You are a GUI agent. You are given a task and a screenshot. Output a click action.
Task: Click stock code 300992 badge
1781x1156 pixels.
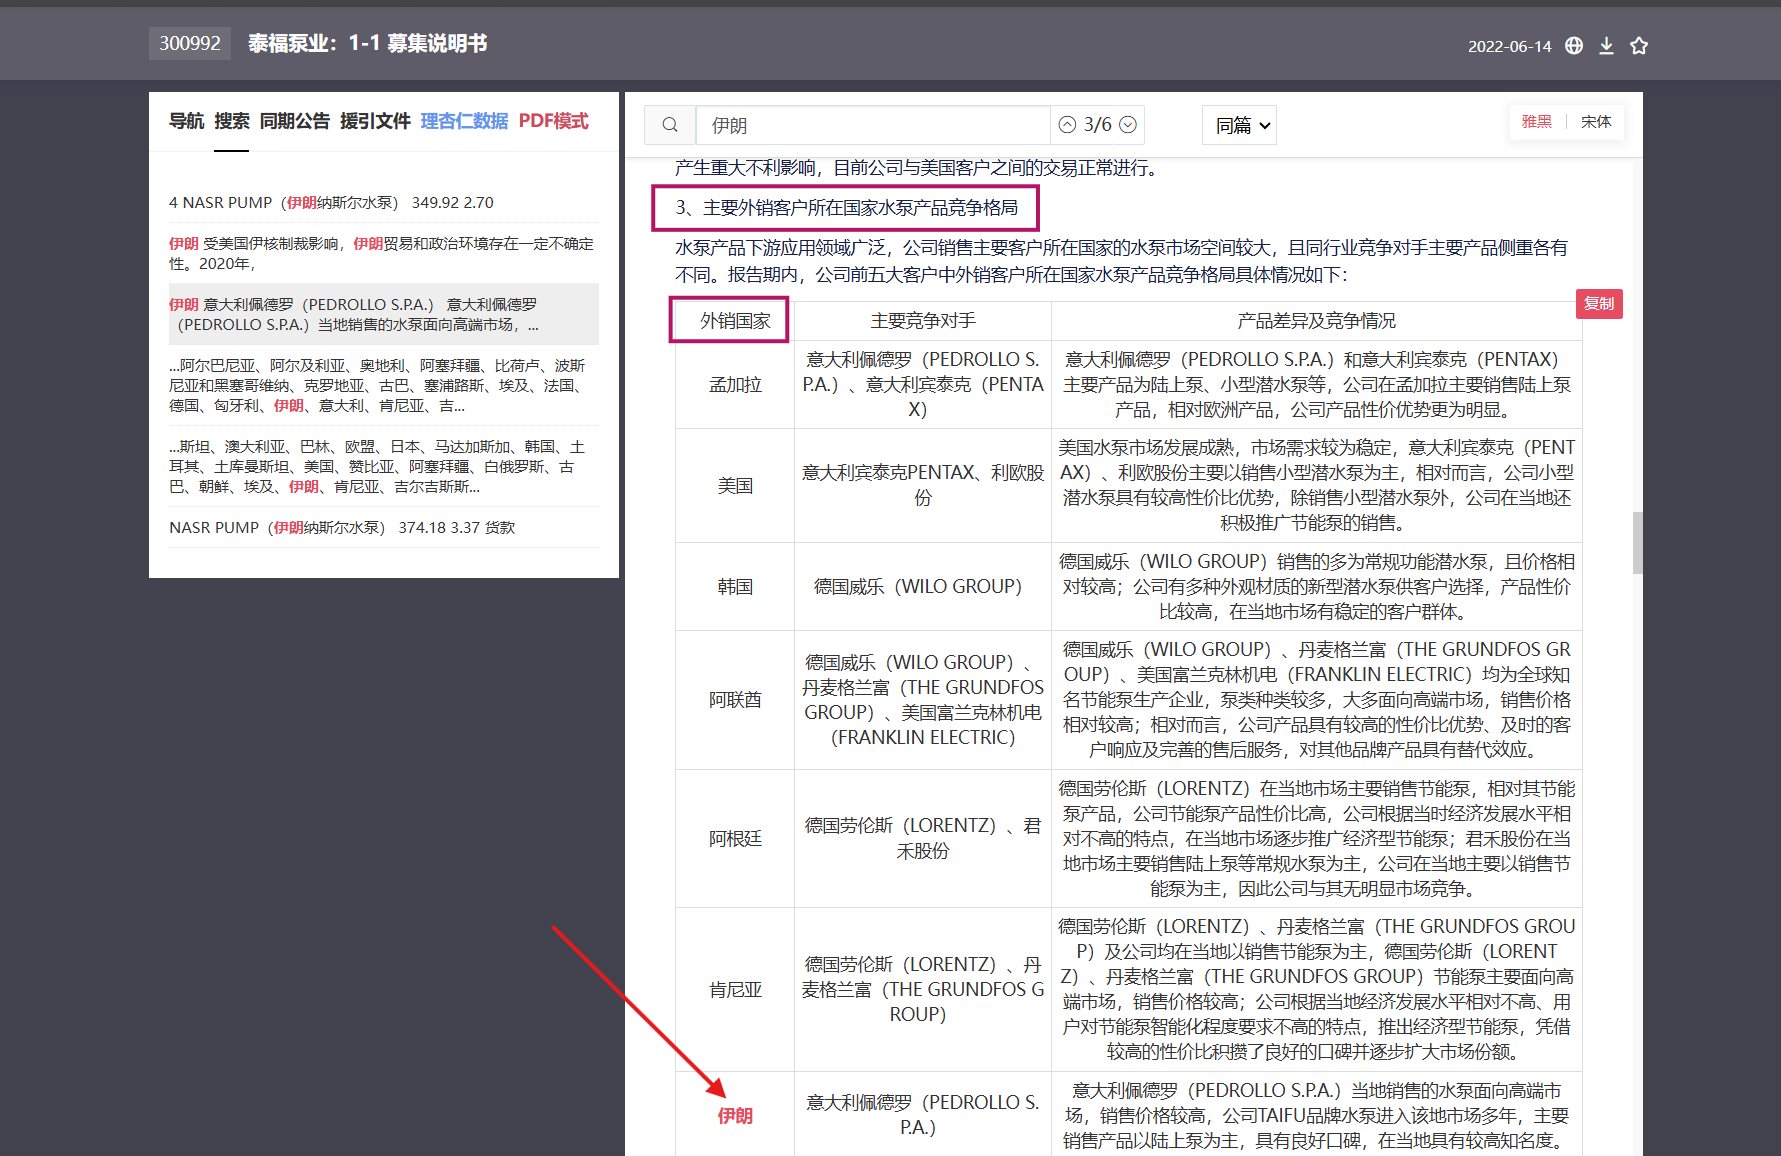(x=190, y=43)
